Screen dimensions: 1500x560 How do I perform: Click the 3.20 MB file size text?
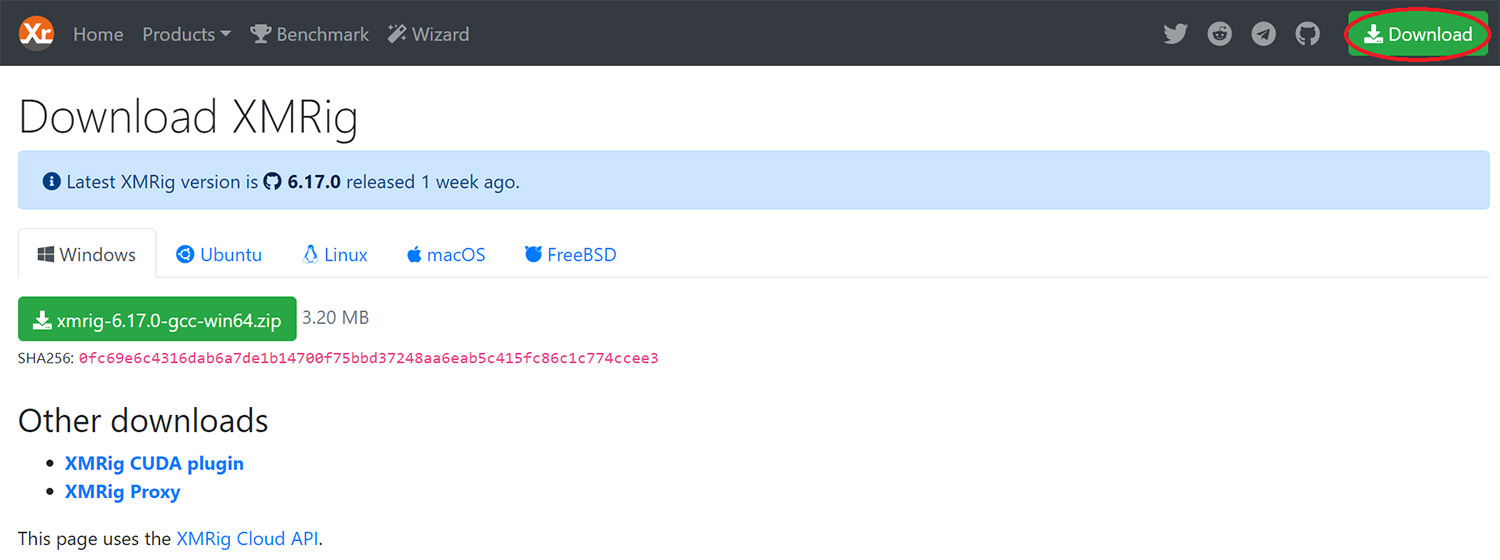335,318
